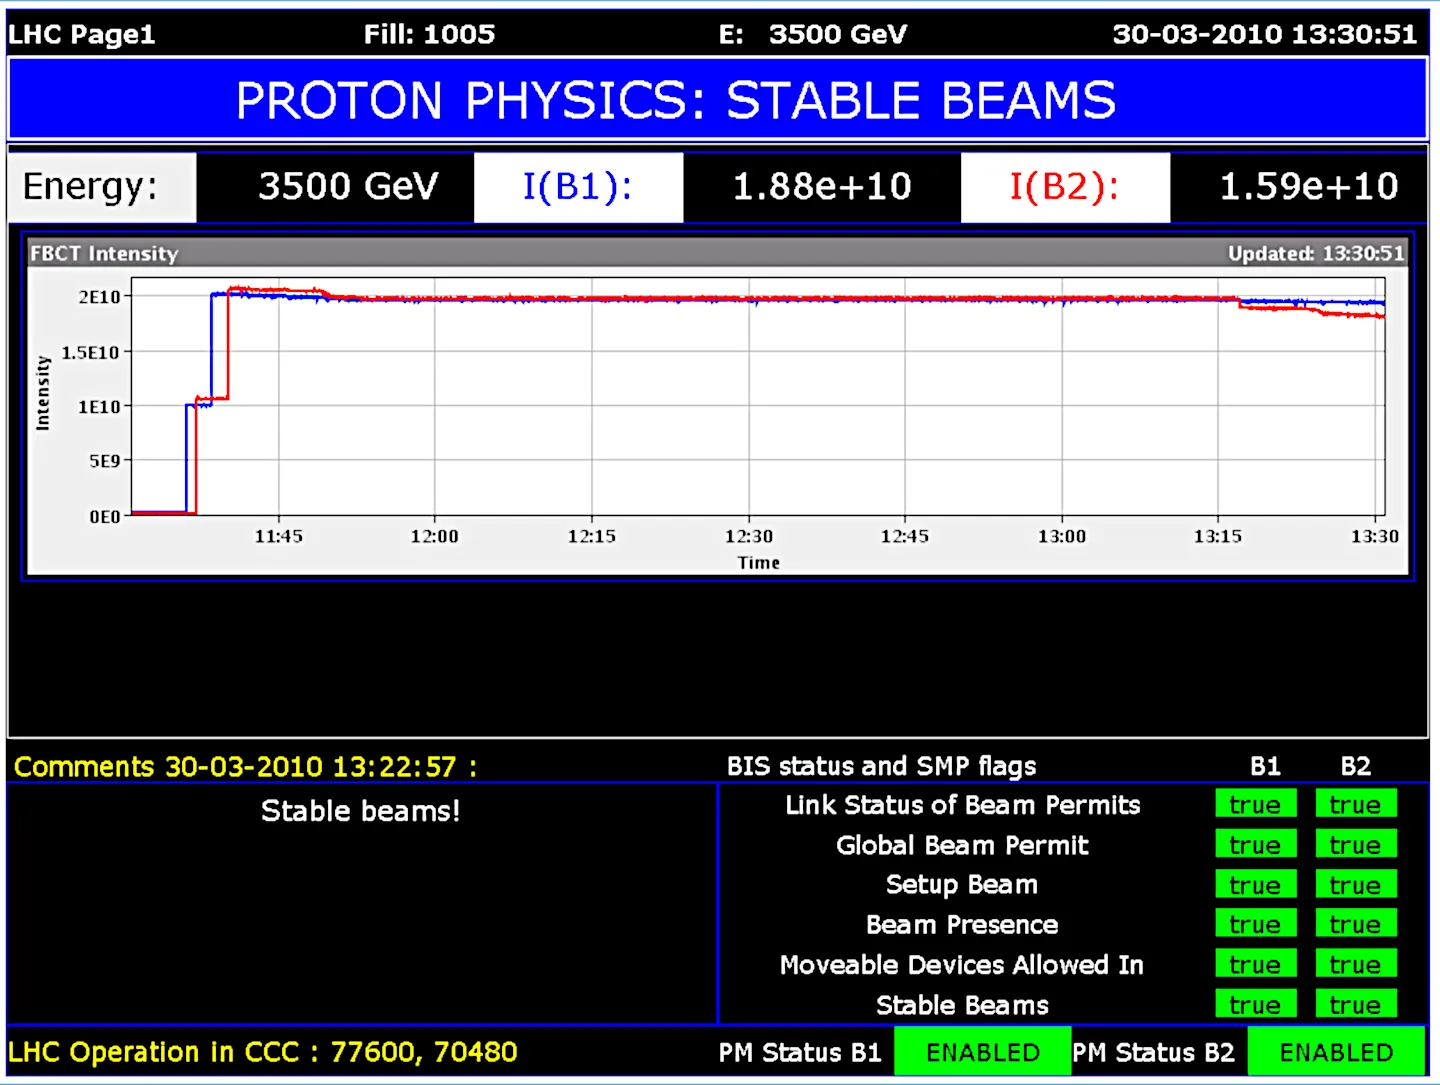Image resolution: width=1440 pixels, height=1085 pixels.
Task: Click the 'Time' axis title
Action: pos(758,563)
